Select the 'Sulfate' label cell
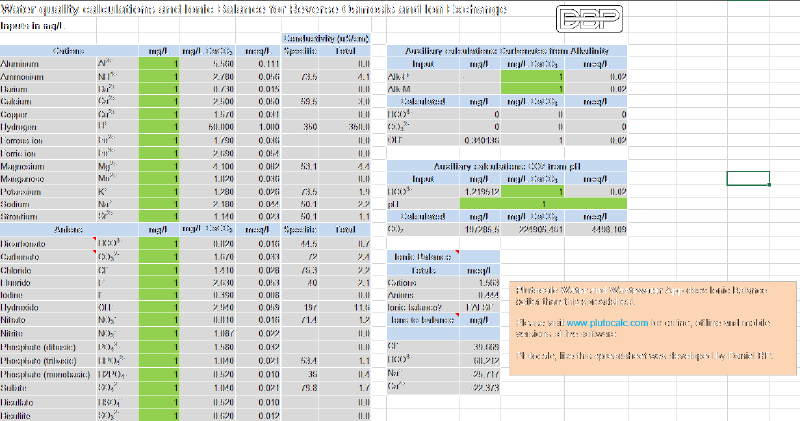 pyautogui.click(x=48, y=388)
